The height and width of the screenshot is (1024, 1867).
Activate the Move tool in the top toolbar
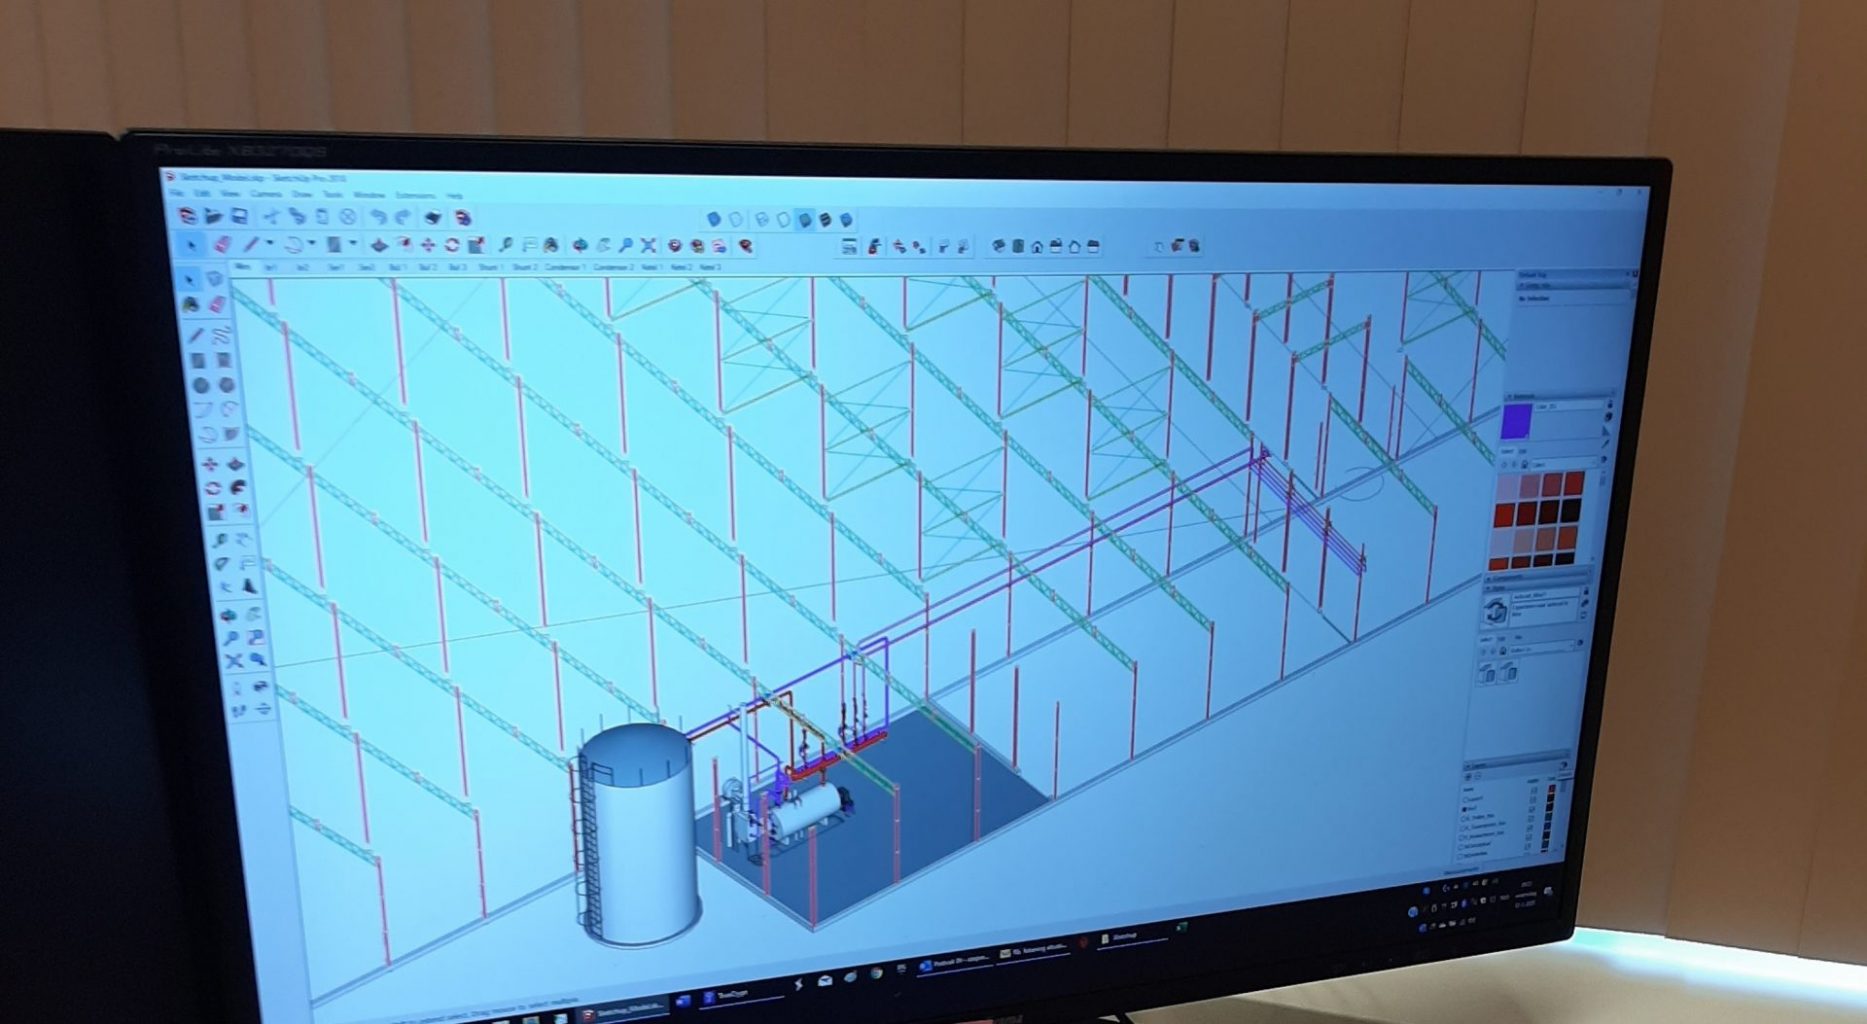coord(428,245)
